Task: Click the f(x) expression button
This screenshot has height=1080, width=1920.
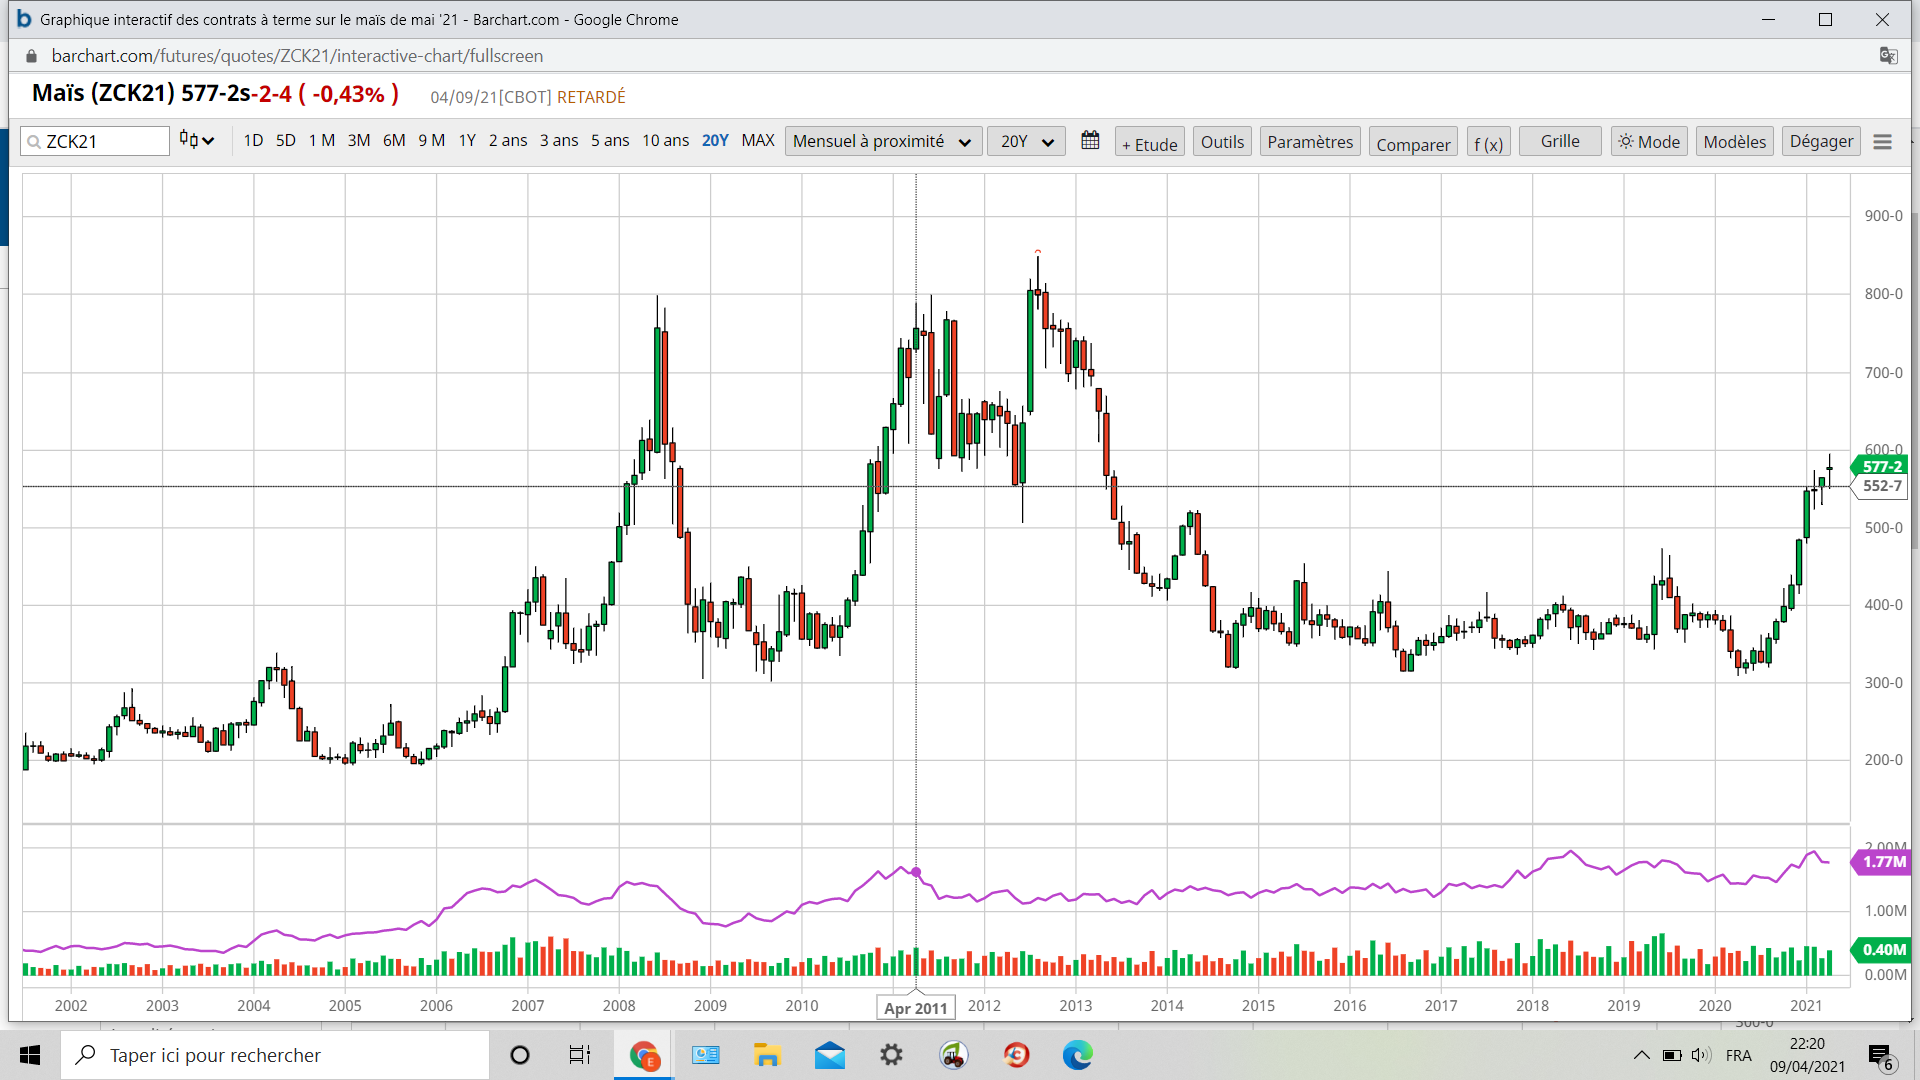Action: 1488,143
